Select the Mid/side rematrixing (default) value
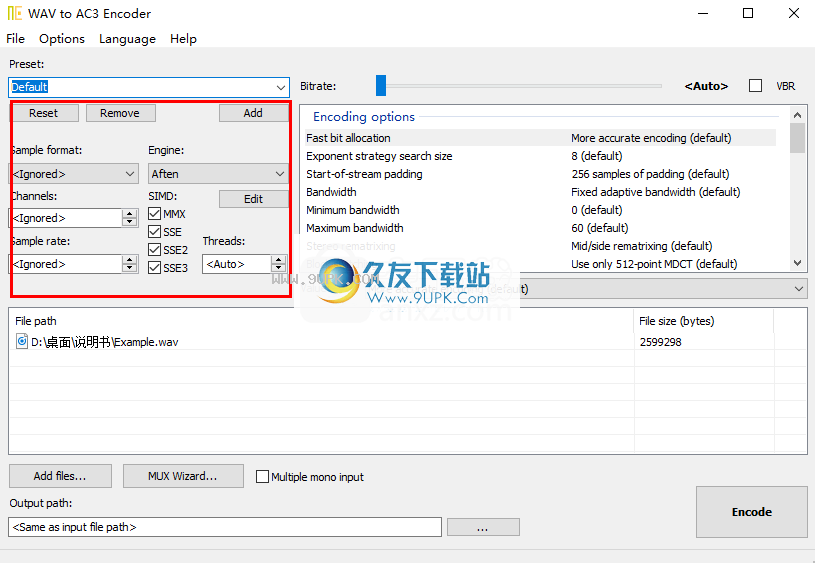The image size is (815, 563). pyautogui.click(x=641, y=246)
